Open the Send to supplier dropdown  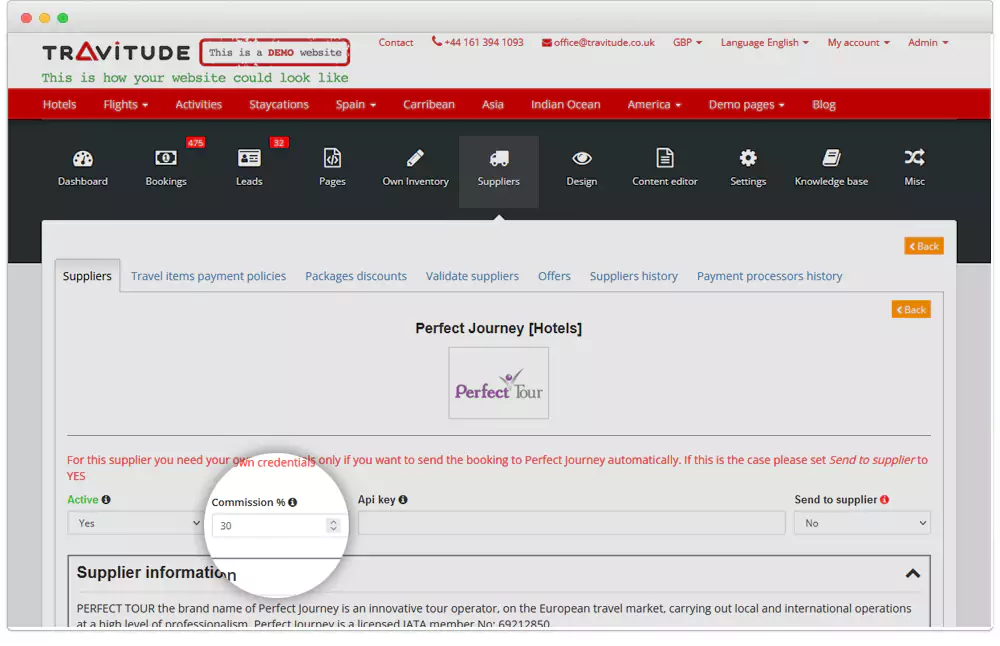pyautogui.click(x=862, y=522)
